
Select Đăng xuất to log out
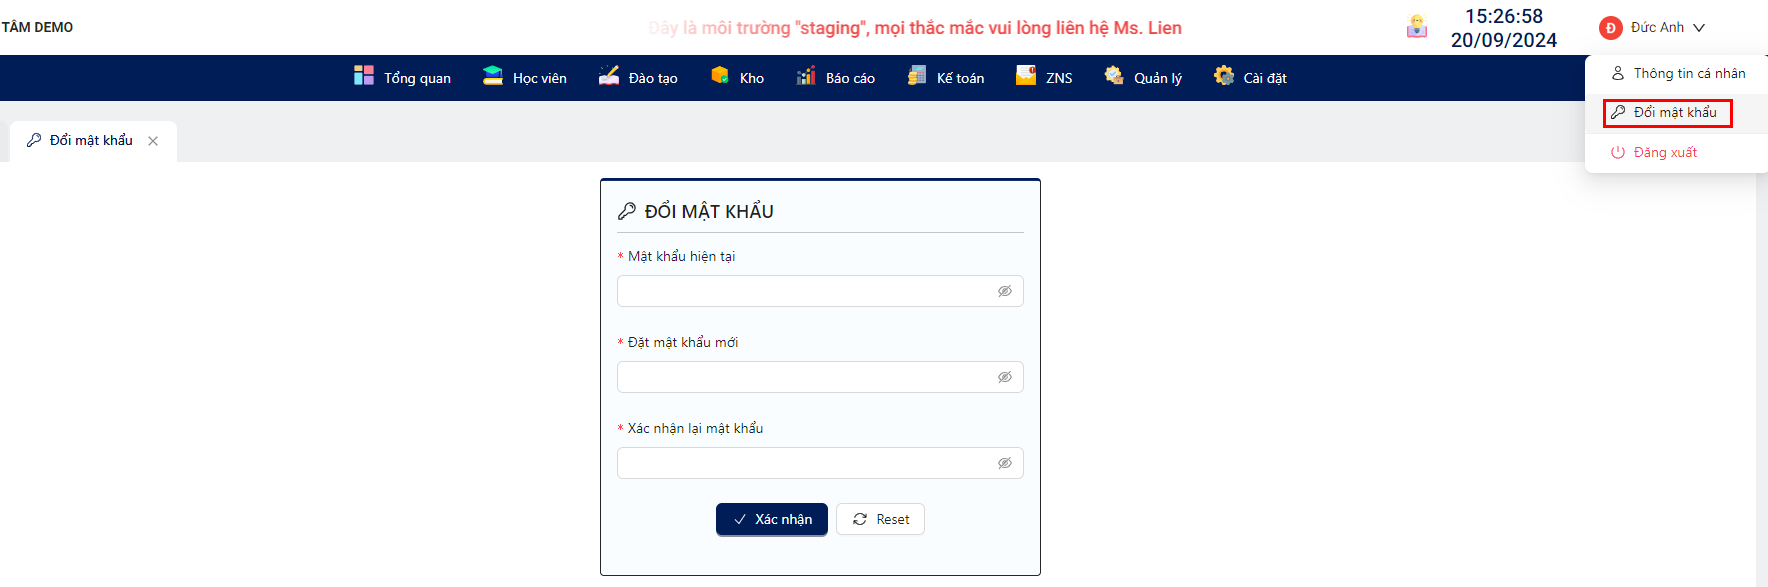pos(1676,152)
